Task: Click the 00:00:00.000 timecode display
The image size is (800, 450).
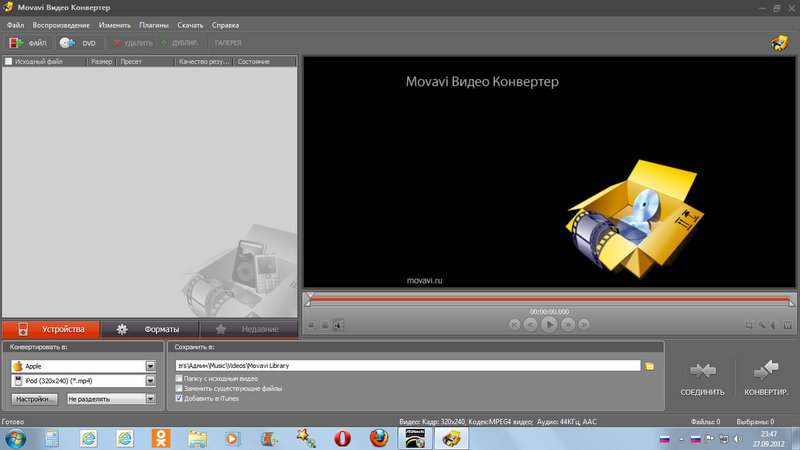Action: (x=549, y=311)
